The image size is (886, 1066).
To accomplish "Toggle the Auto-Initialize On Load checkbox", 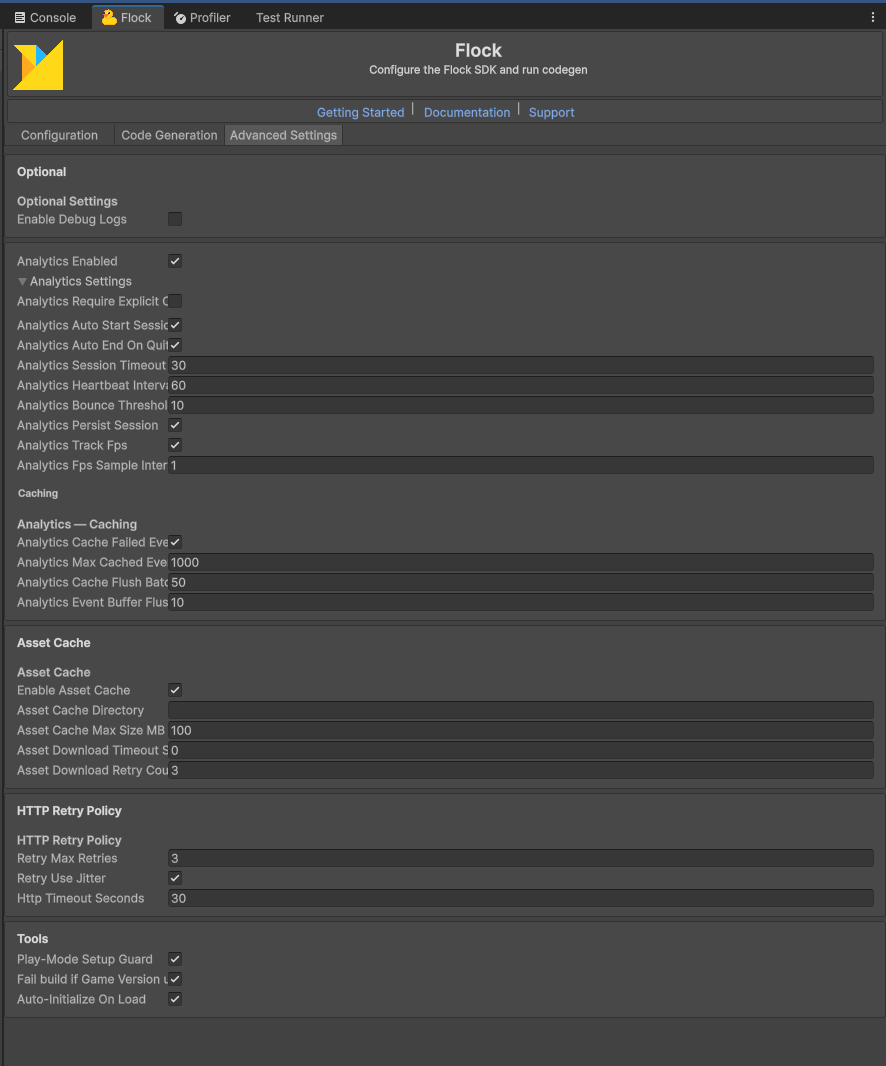I will coord(175,999).
